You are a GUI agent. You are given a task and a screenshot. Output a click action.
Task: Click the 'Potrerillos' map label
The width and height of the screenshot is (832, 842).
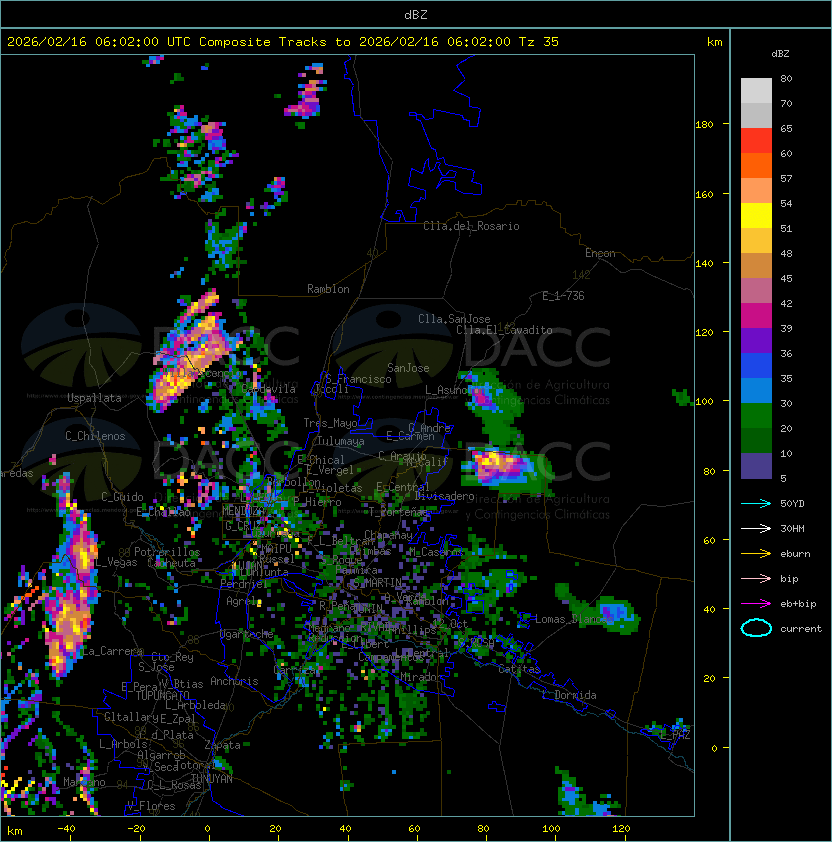tap(167, 552)
